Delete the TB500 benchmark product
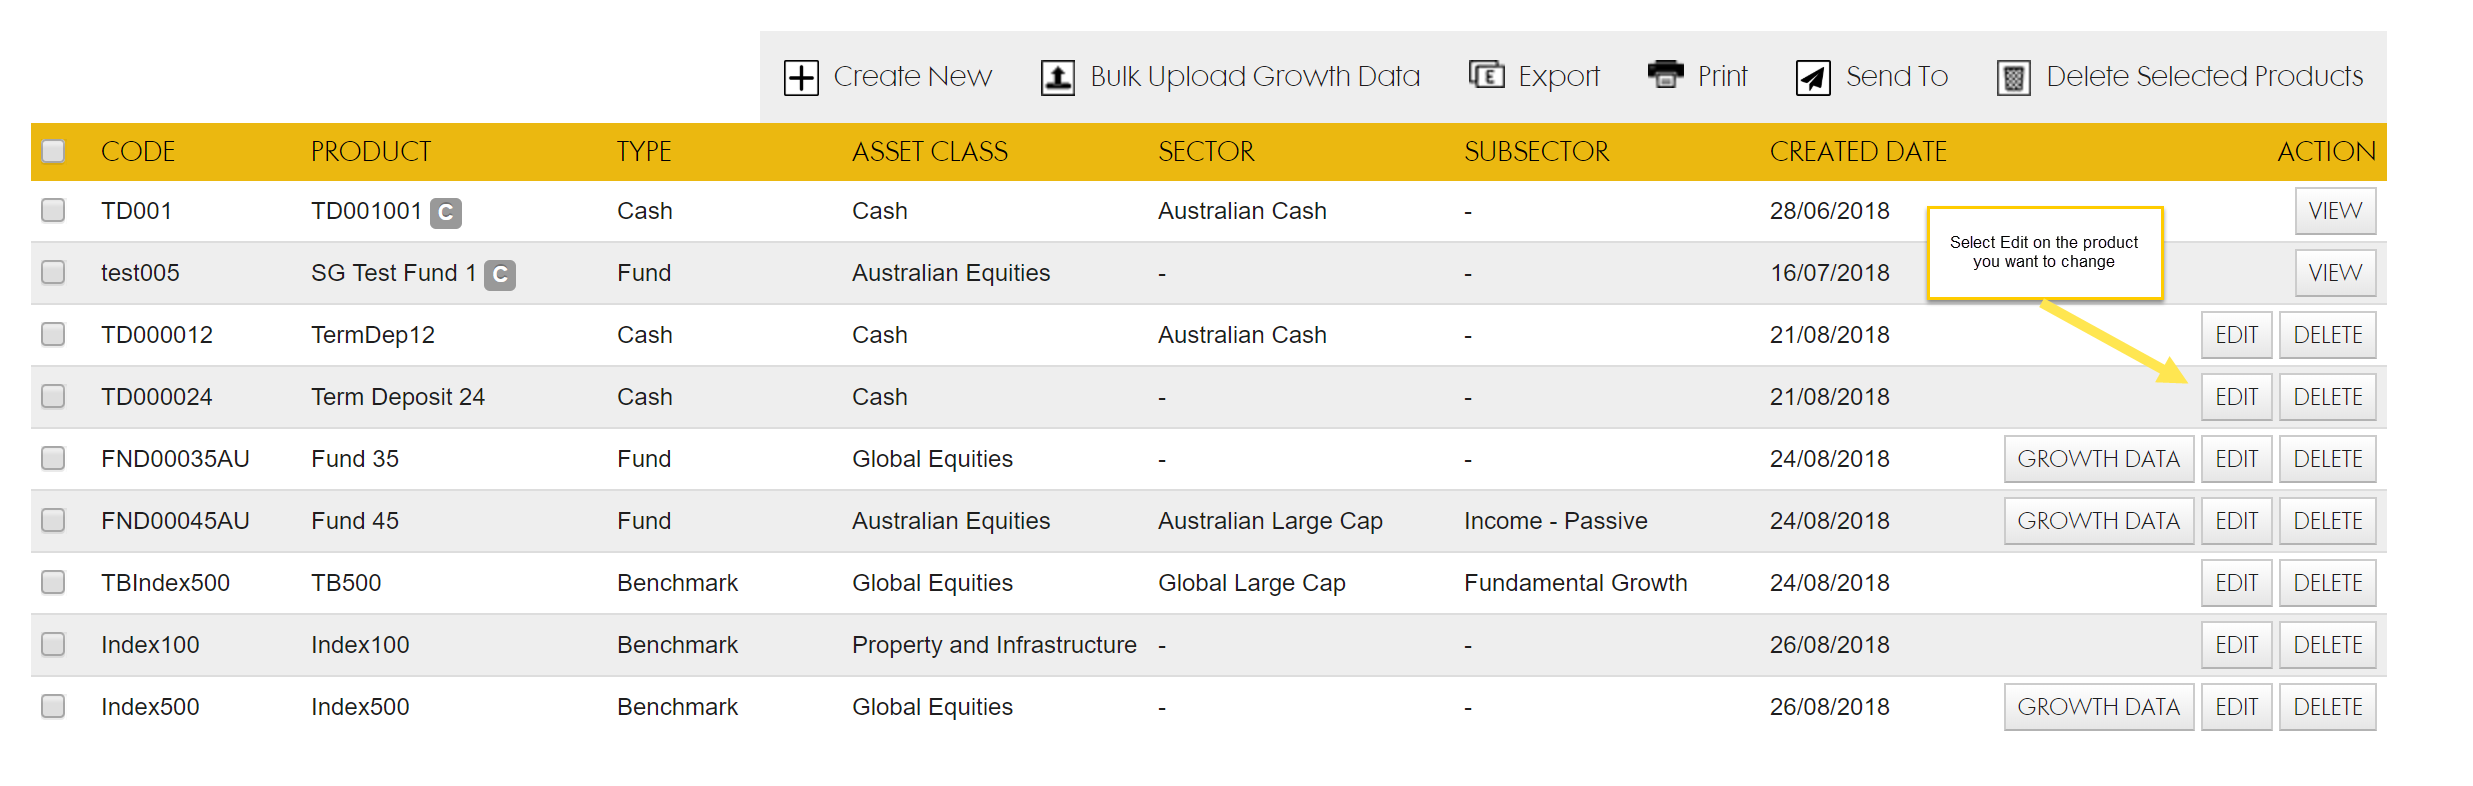 click(2328, 583)
